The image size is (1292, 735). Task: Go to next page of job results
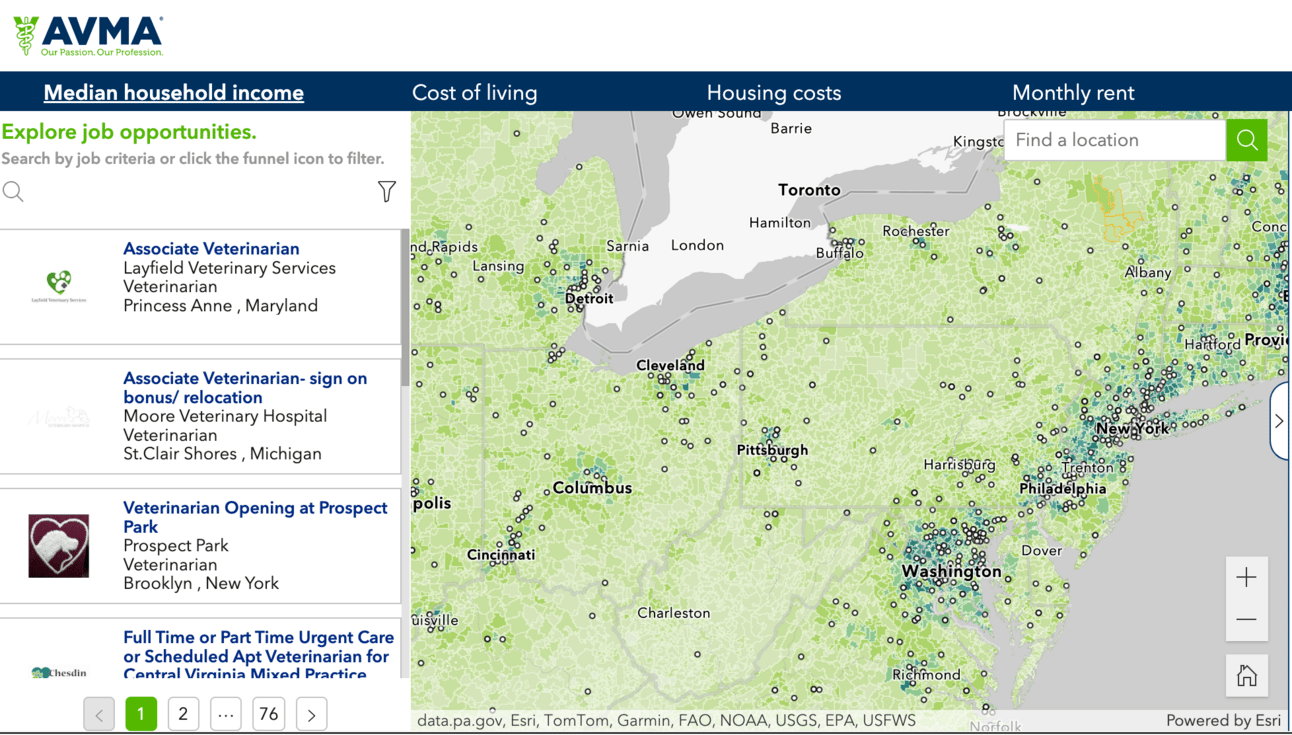312,714
